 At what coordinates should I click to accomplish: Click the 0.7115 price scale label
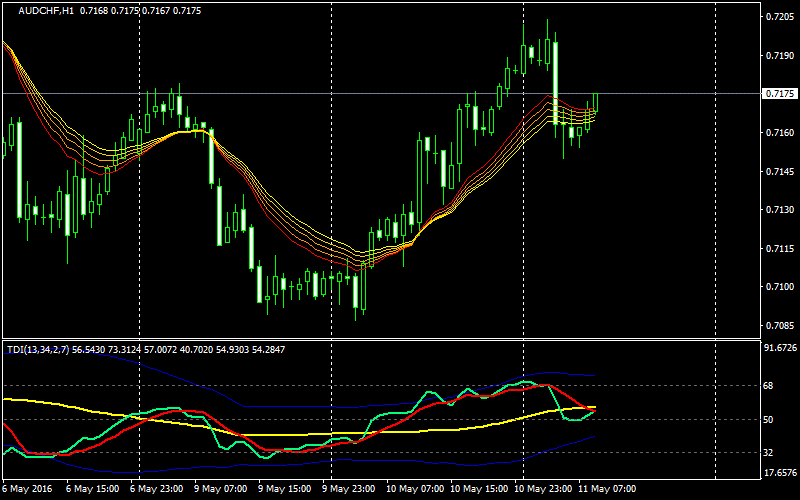point(780,248)
